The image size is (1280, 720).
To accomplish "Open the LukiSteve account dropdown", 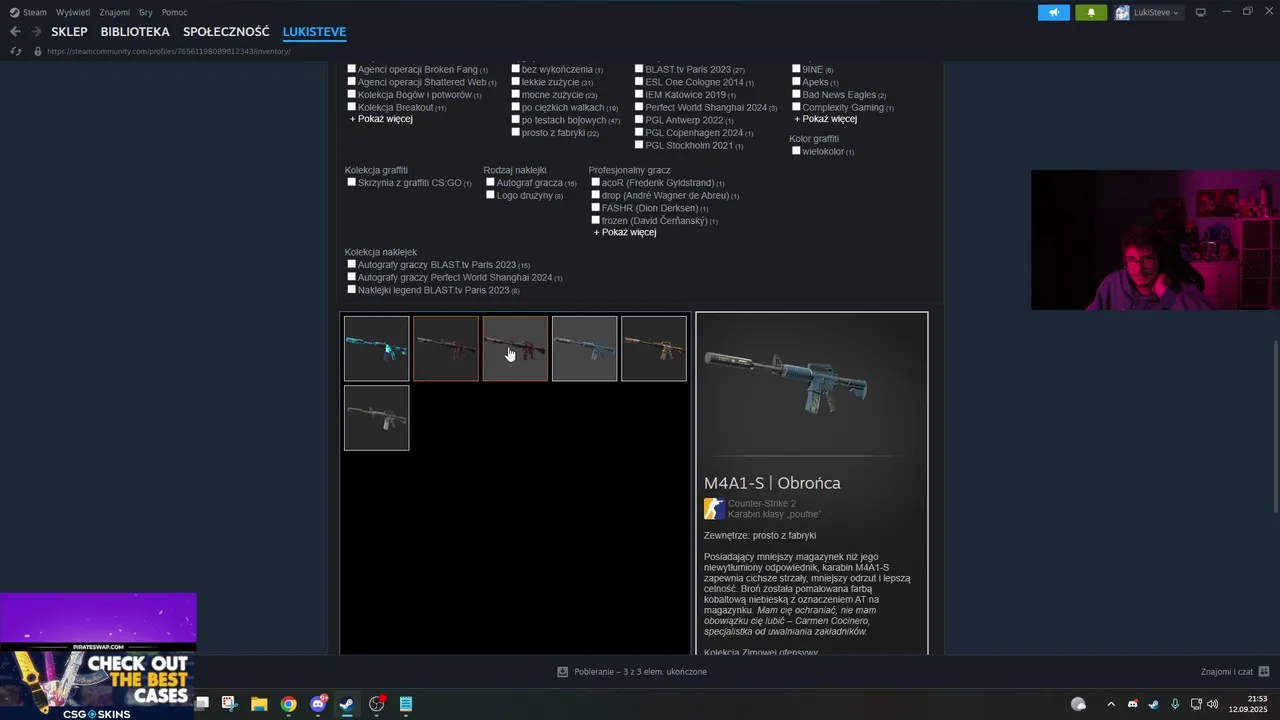I will tap(1148, 12).
